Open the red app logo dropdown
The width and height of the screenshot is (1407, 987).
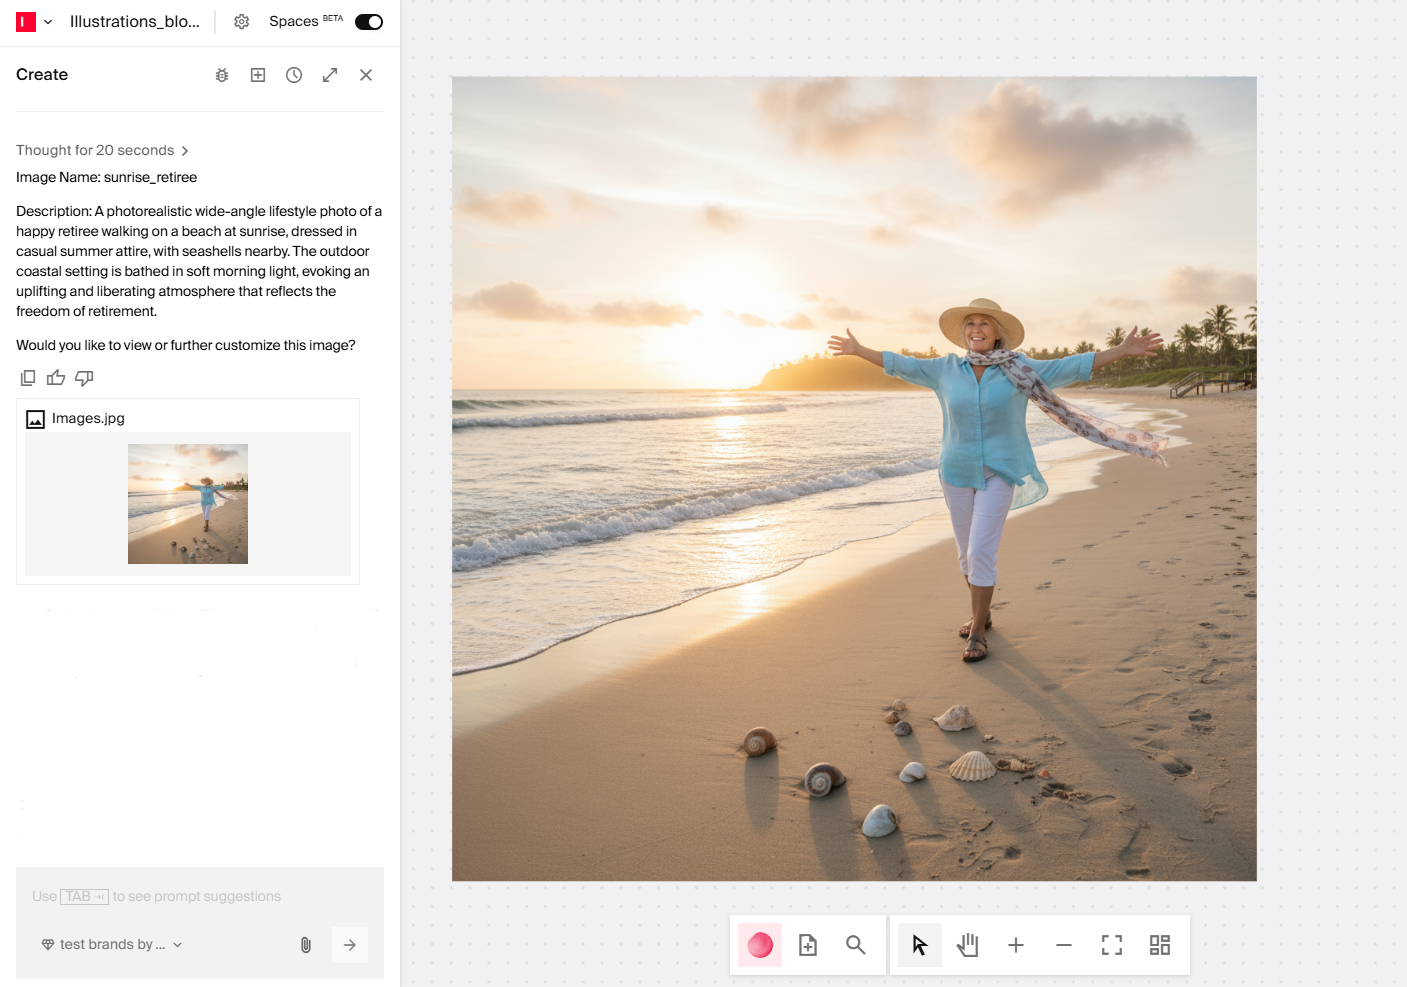point(34,22)
